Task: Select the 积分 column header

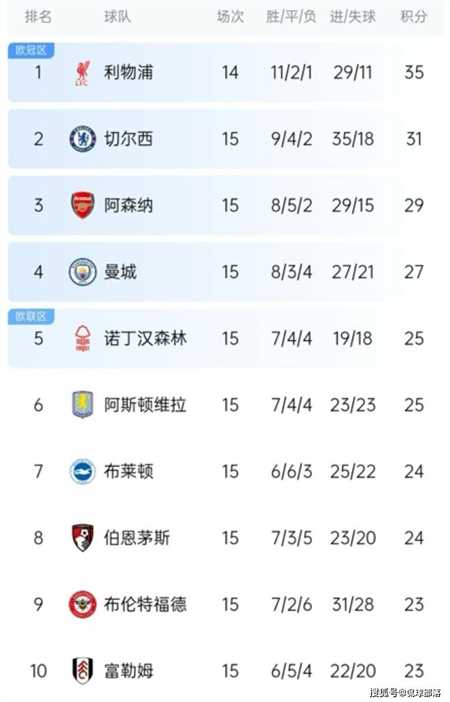Action: [413, 17]
